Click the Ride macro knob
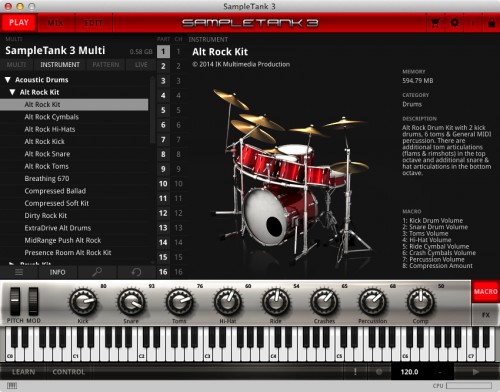 (x=276, y=302)
